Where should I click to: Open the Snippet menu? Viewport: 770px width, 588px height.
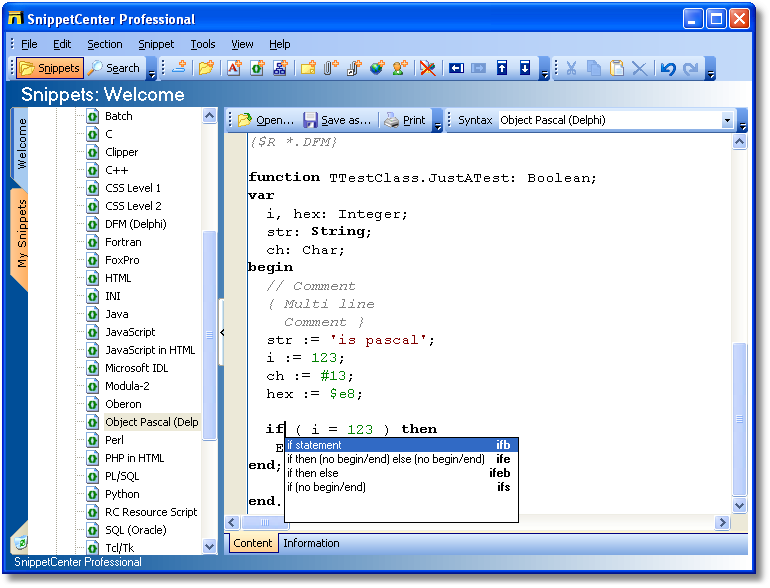tap(156, 44)
